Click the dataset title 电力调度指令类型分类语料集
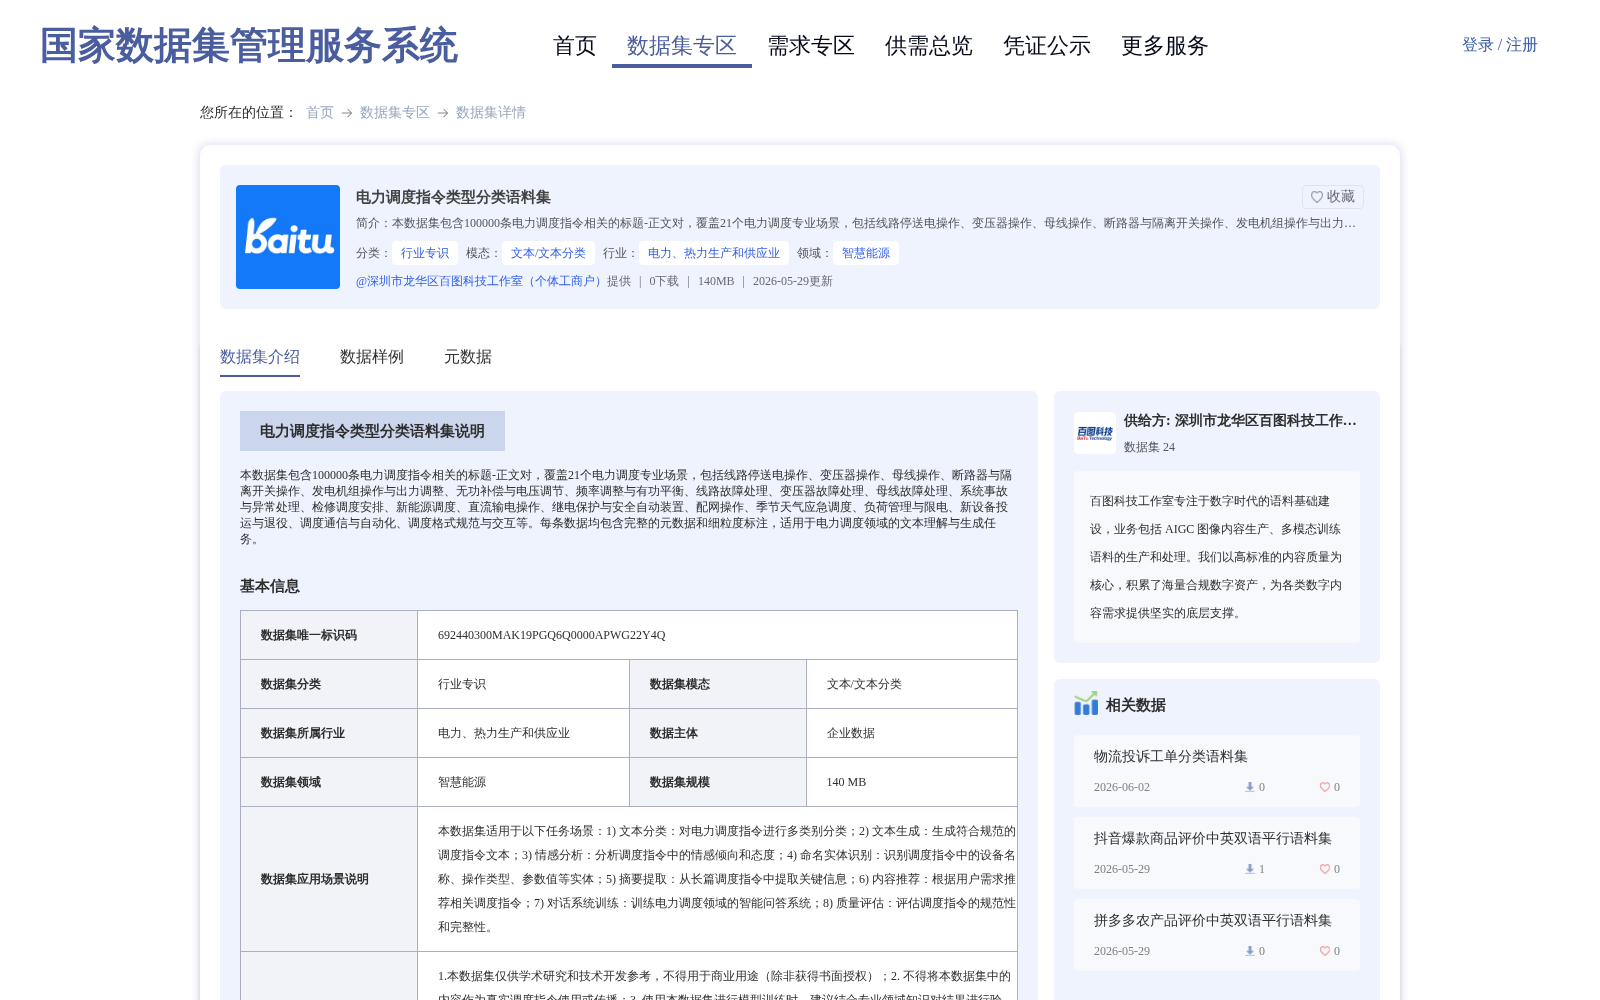This screenshot has width=1600, height=1000. 453,197
